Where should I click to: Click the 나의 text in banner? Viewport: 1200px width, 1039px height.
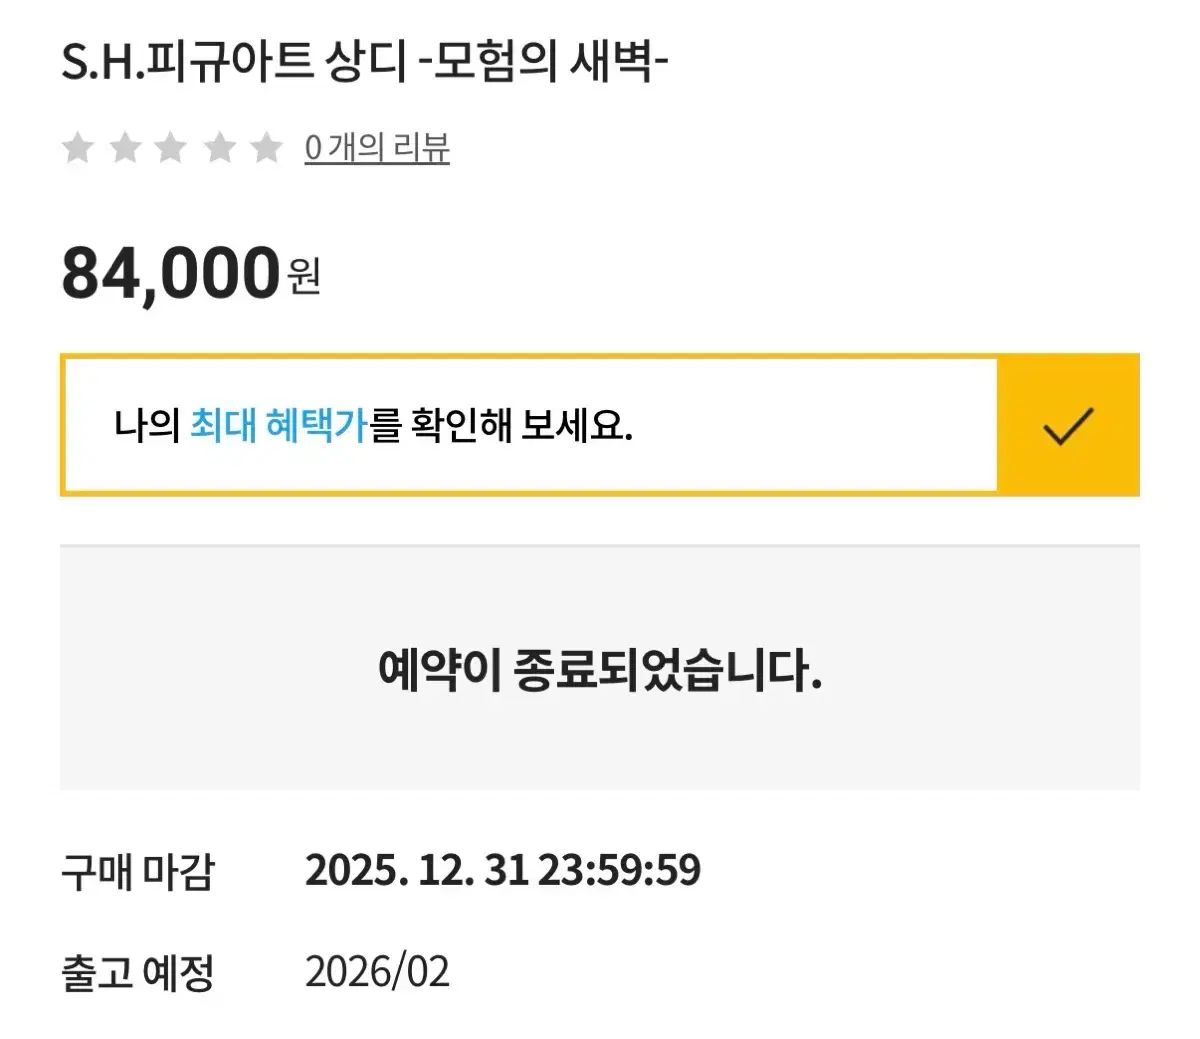[146, 426]
